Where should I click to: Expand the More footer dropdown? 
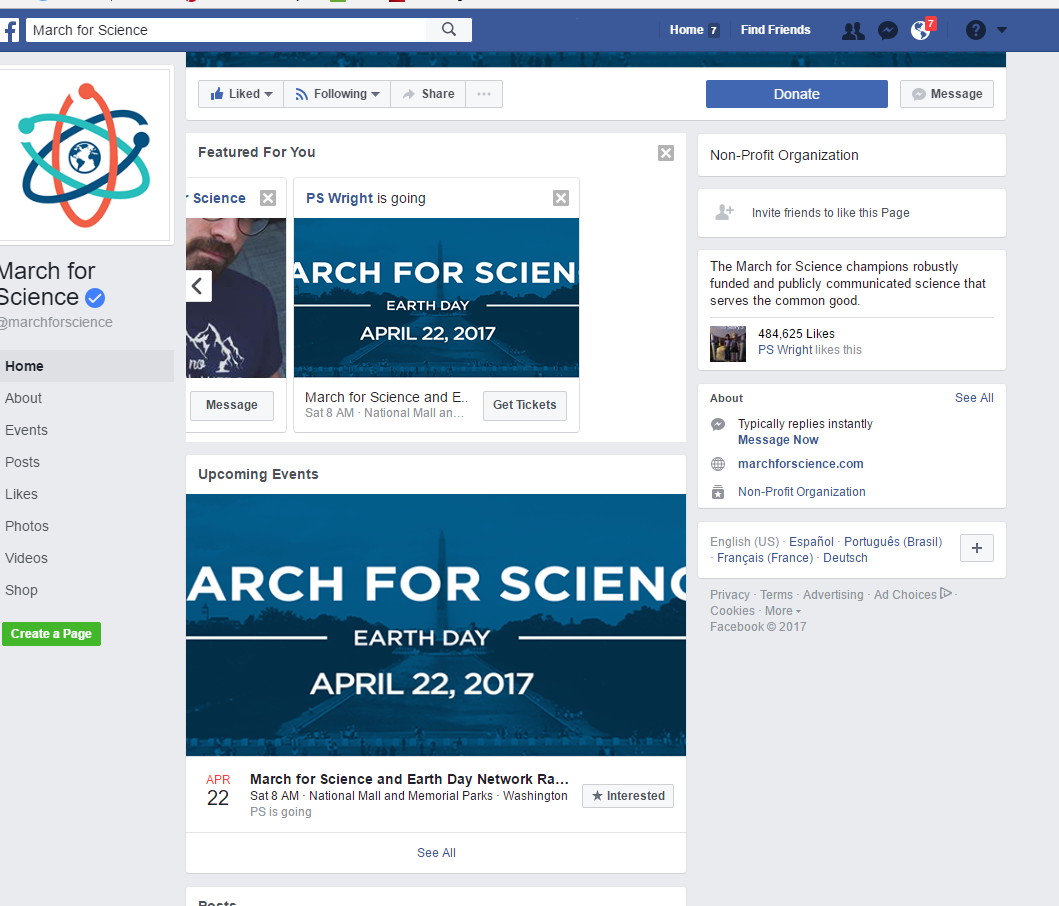tap(783, 611)
